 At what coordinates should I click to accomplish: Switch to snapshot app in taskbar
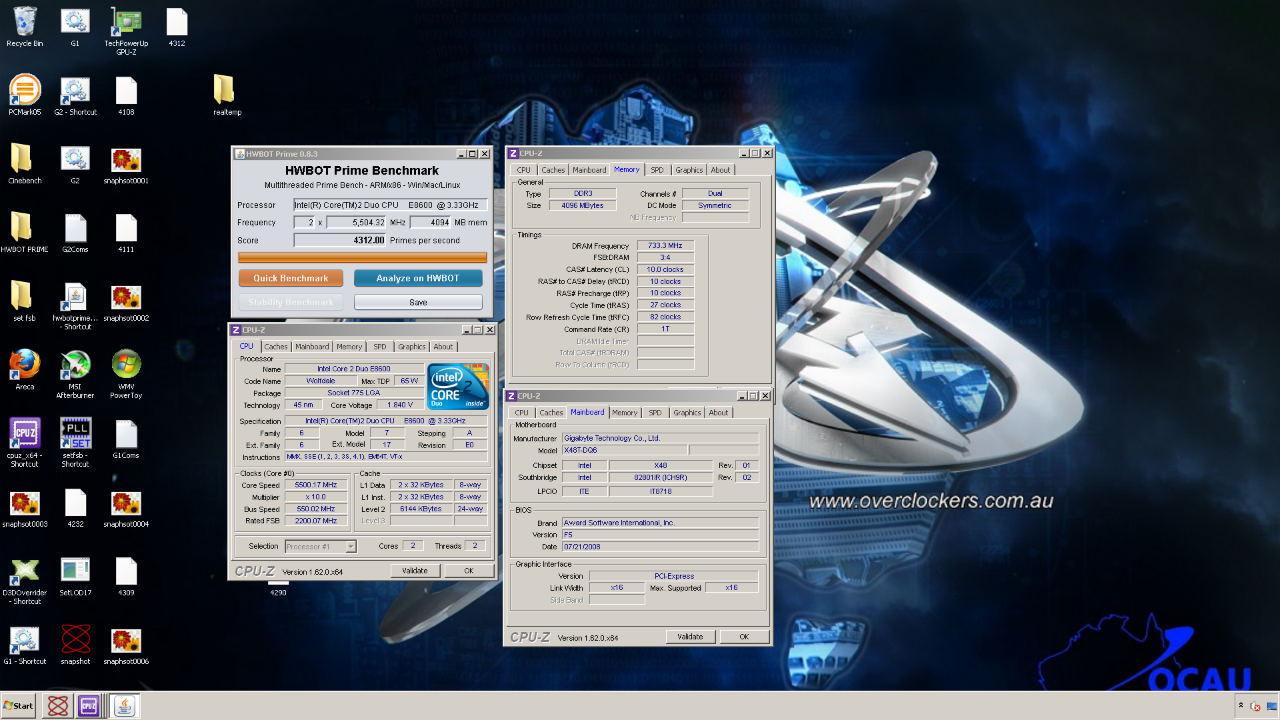tap(58, 706)
